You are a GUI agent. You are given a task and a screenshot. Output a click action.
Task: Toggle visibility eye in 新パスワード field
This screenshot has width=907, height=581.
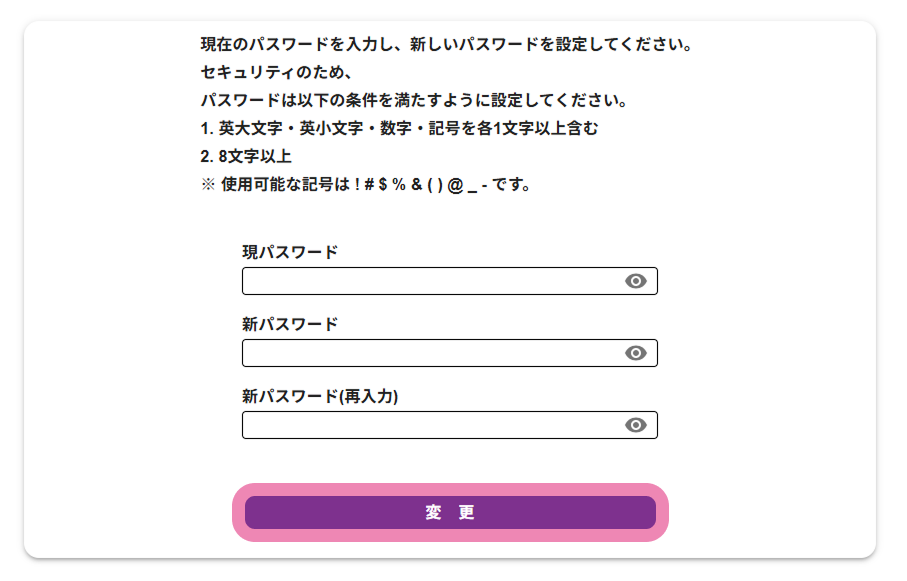point(636,353)
